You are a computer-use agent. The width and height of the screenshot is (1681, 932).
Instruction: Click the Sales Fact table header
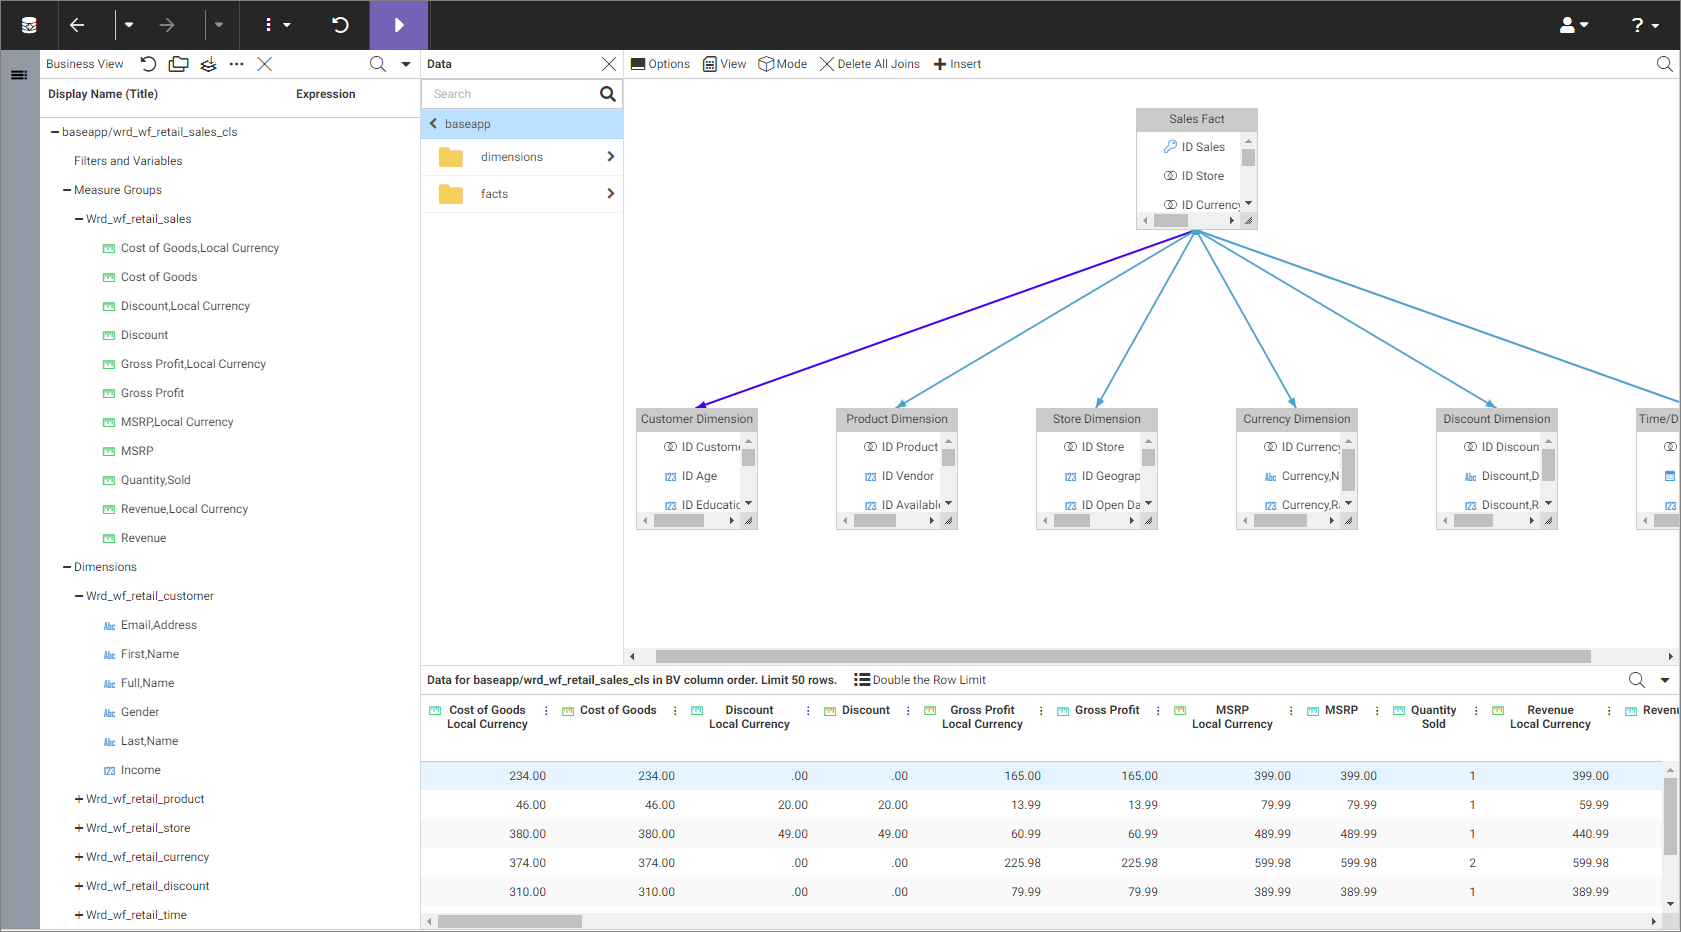[x=1197, y=119]
